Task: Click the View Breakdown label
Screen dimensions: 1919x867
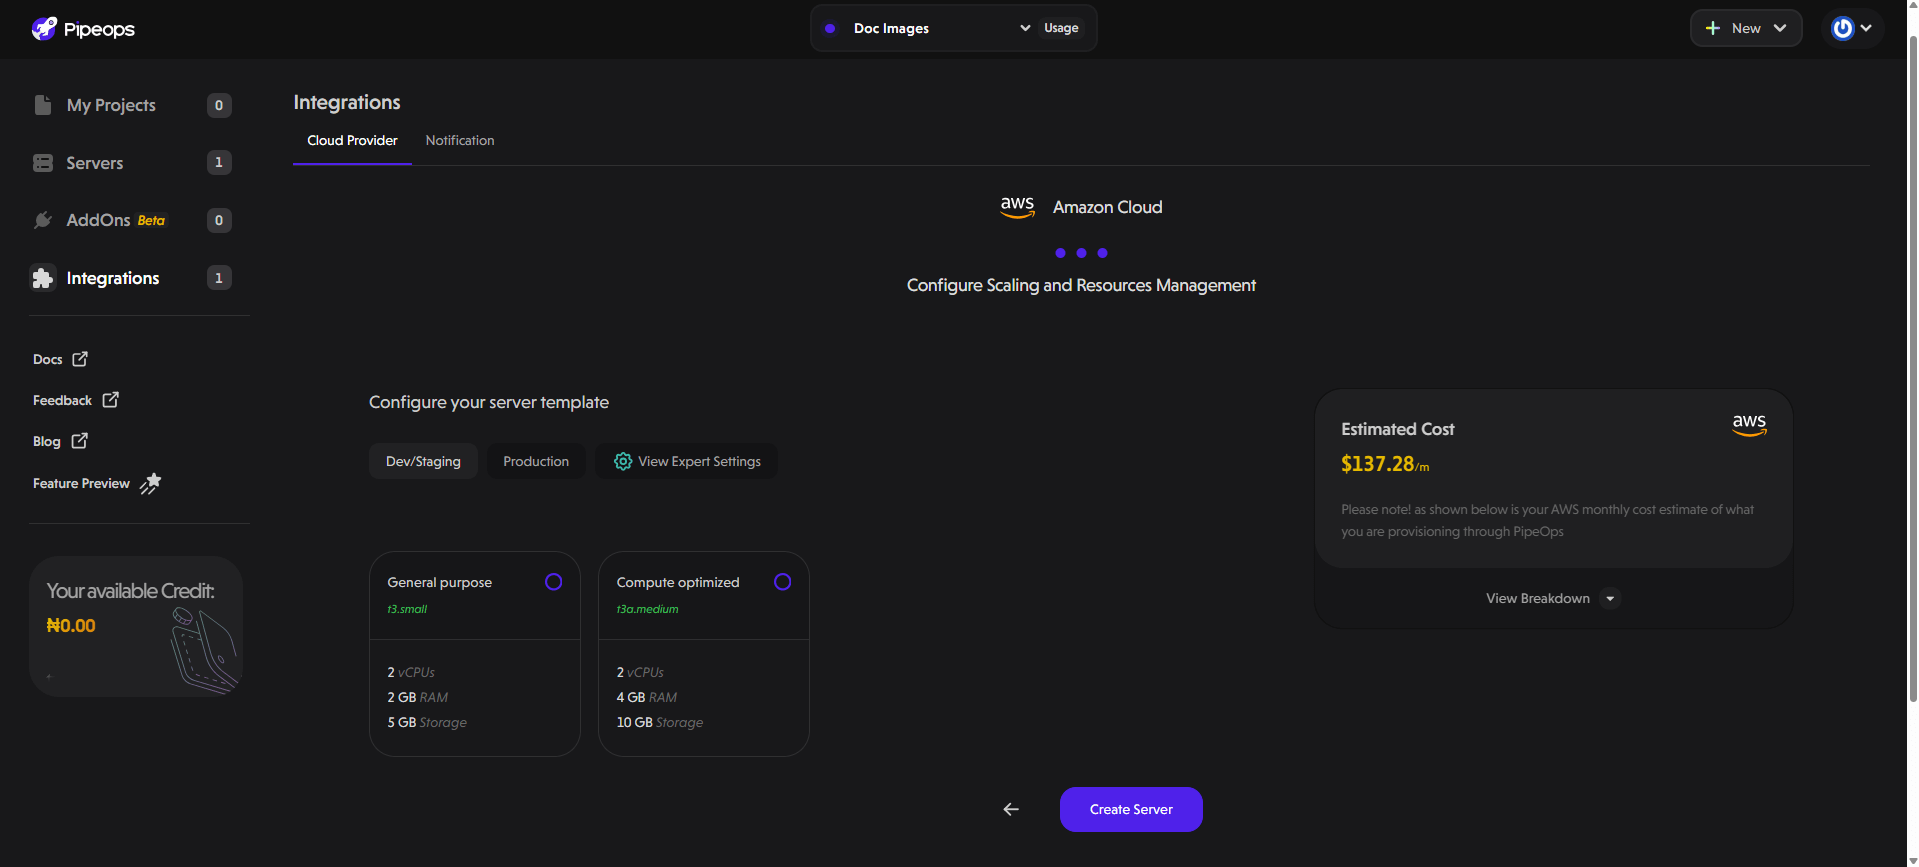Action: coord(1538,598)
